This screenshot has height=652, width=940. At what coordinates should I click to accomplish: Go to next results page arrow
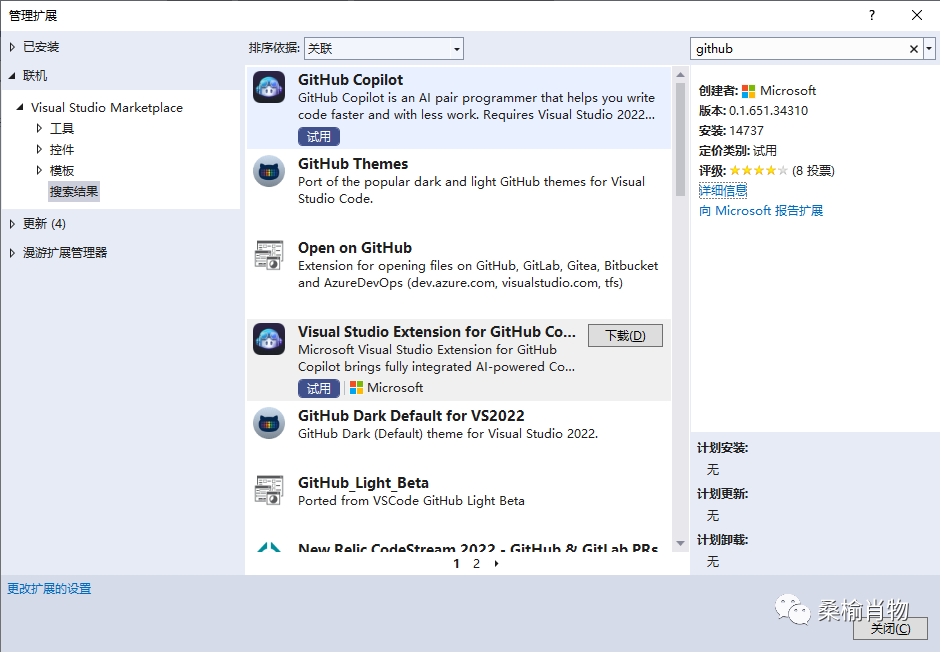(x=496, y=563)
